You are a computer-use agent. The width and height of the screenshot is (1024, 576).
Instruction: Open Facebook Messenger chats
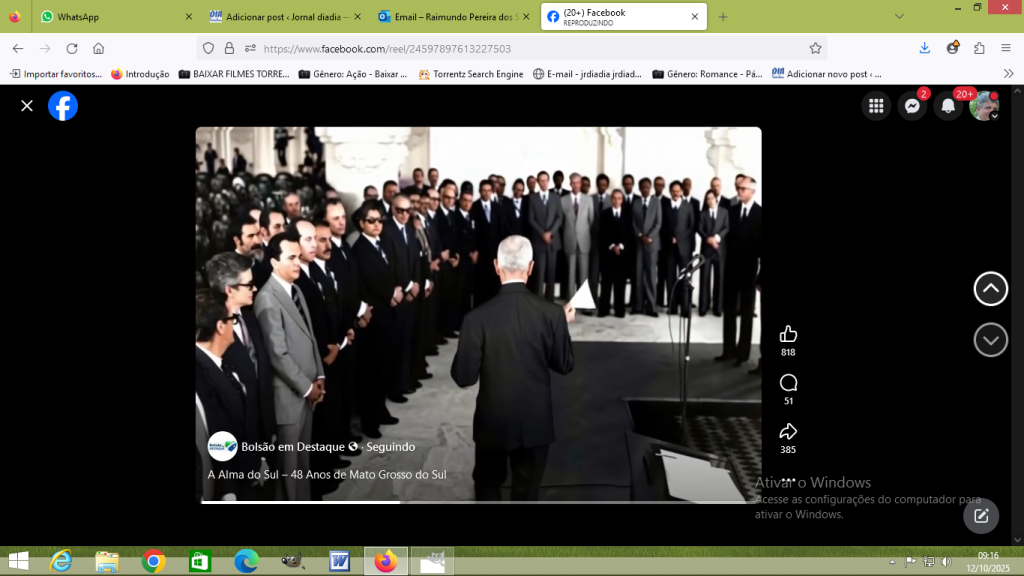[x=912, y=106]
